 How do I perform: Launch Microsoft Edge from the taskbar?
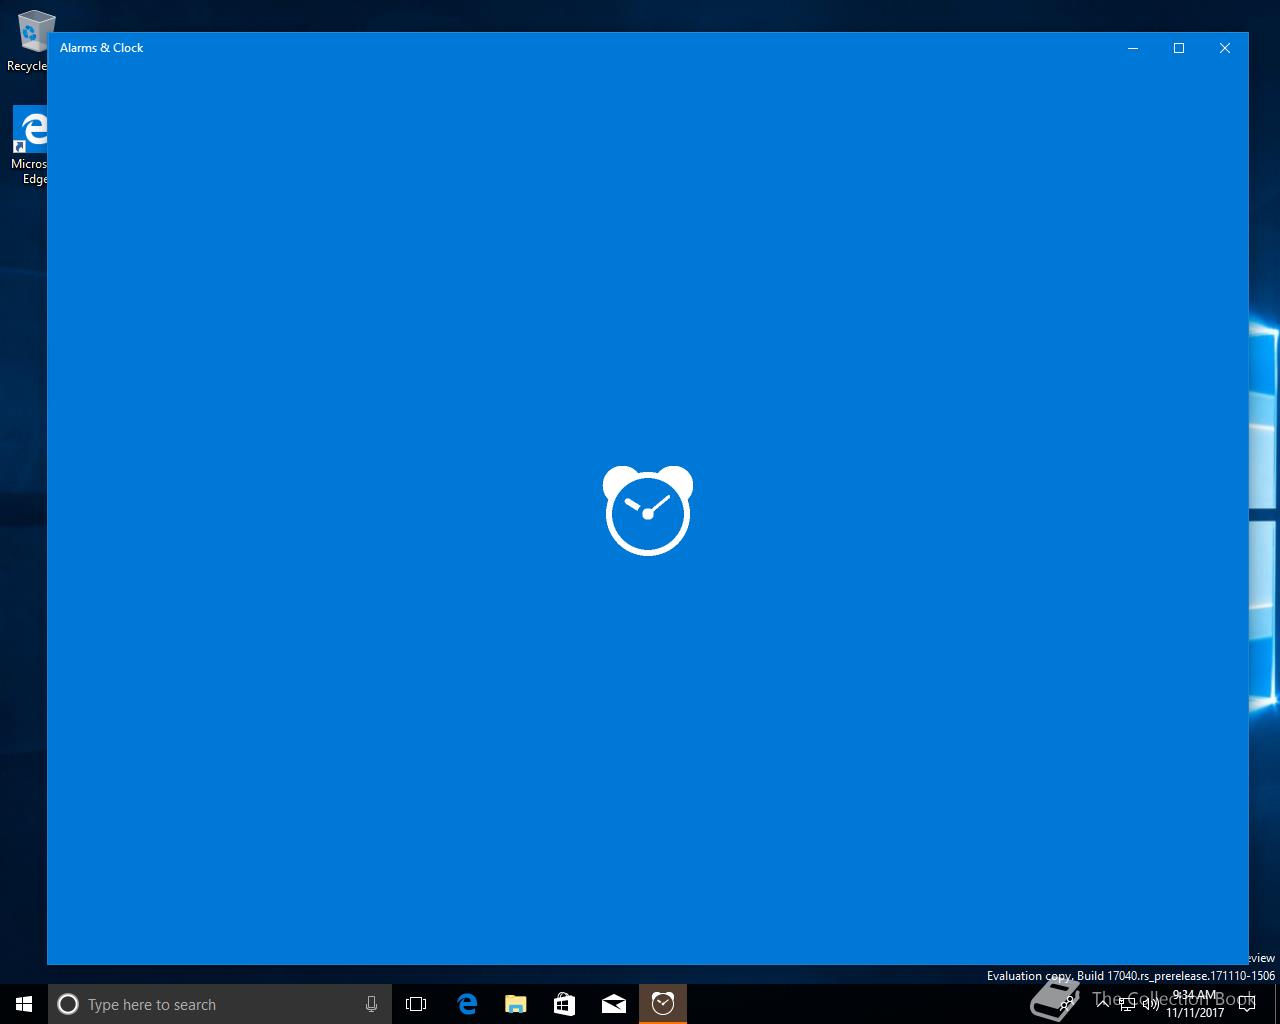pos(466,1004)
